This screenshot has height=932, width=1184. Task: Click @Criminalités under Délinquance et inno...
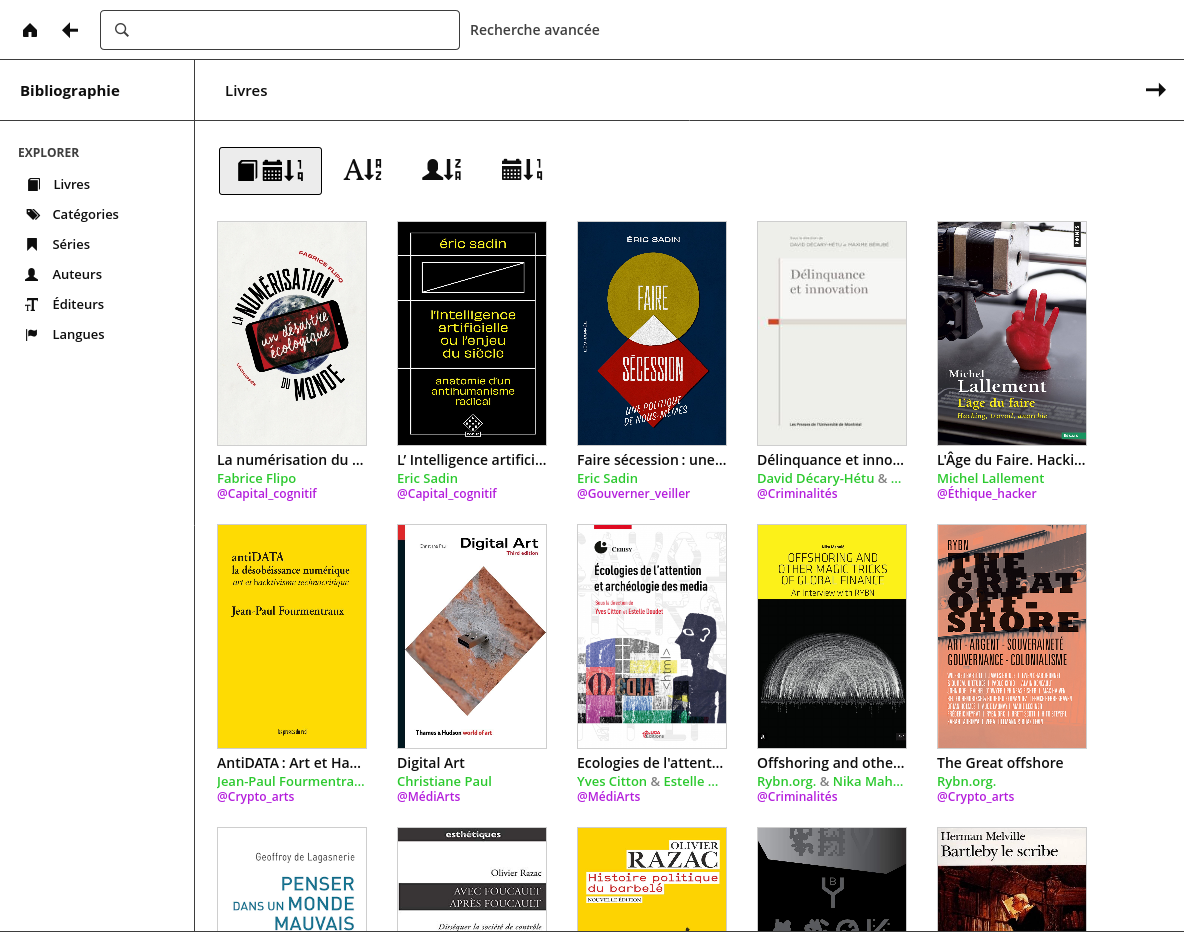click(797, 493)
